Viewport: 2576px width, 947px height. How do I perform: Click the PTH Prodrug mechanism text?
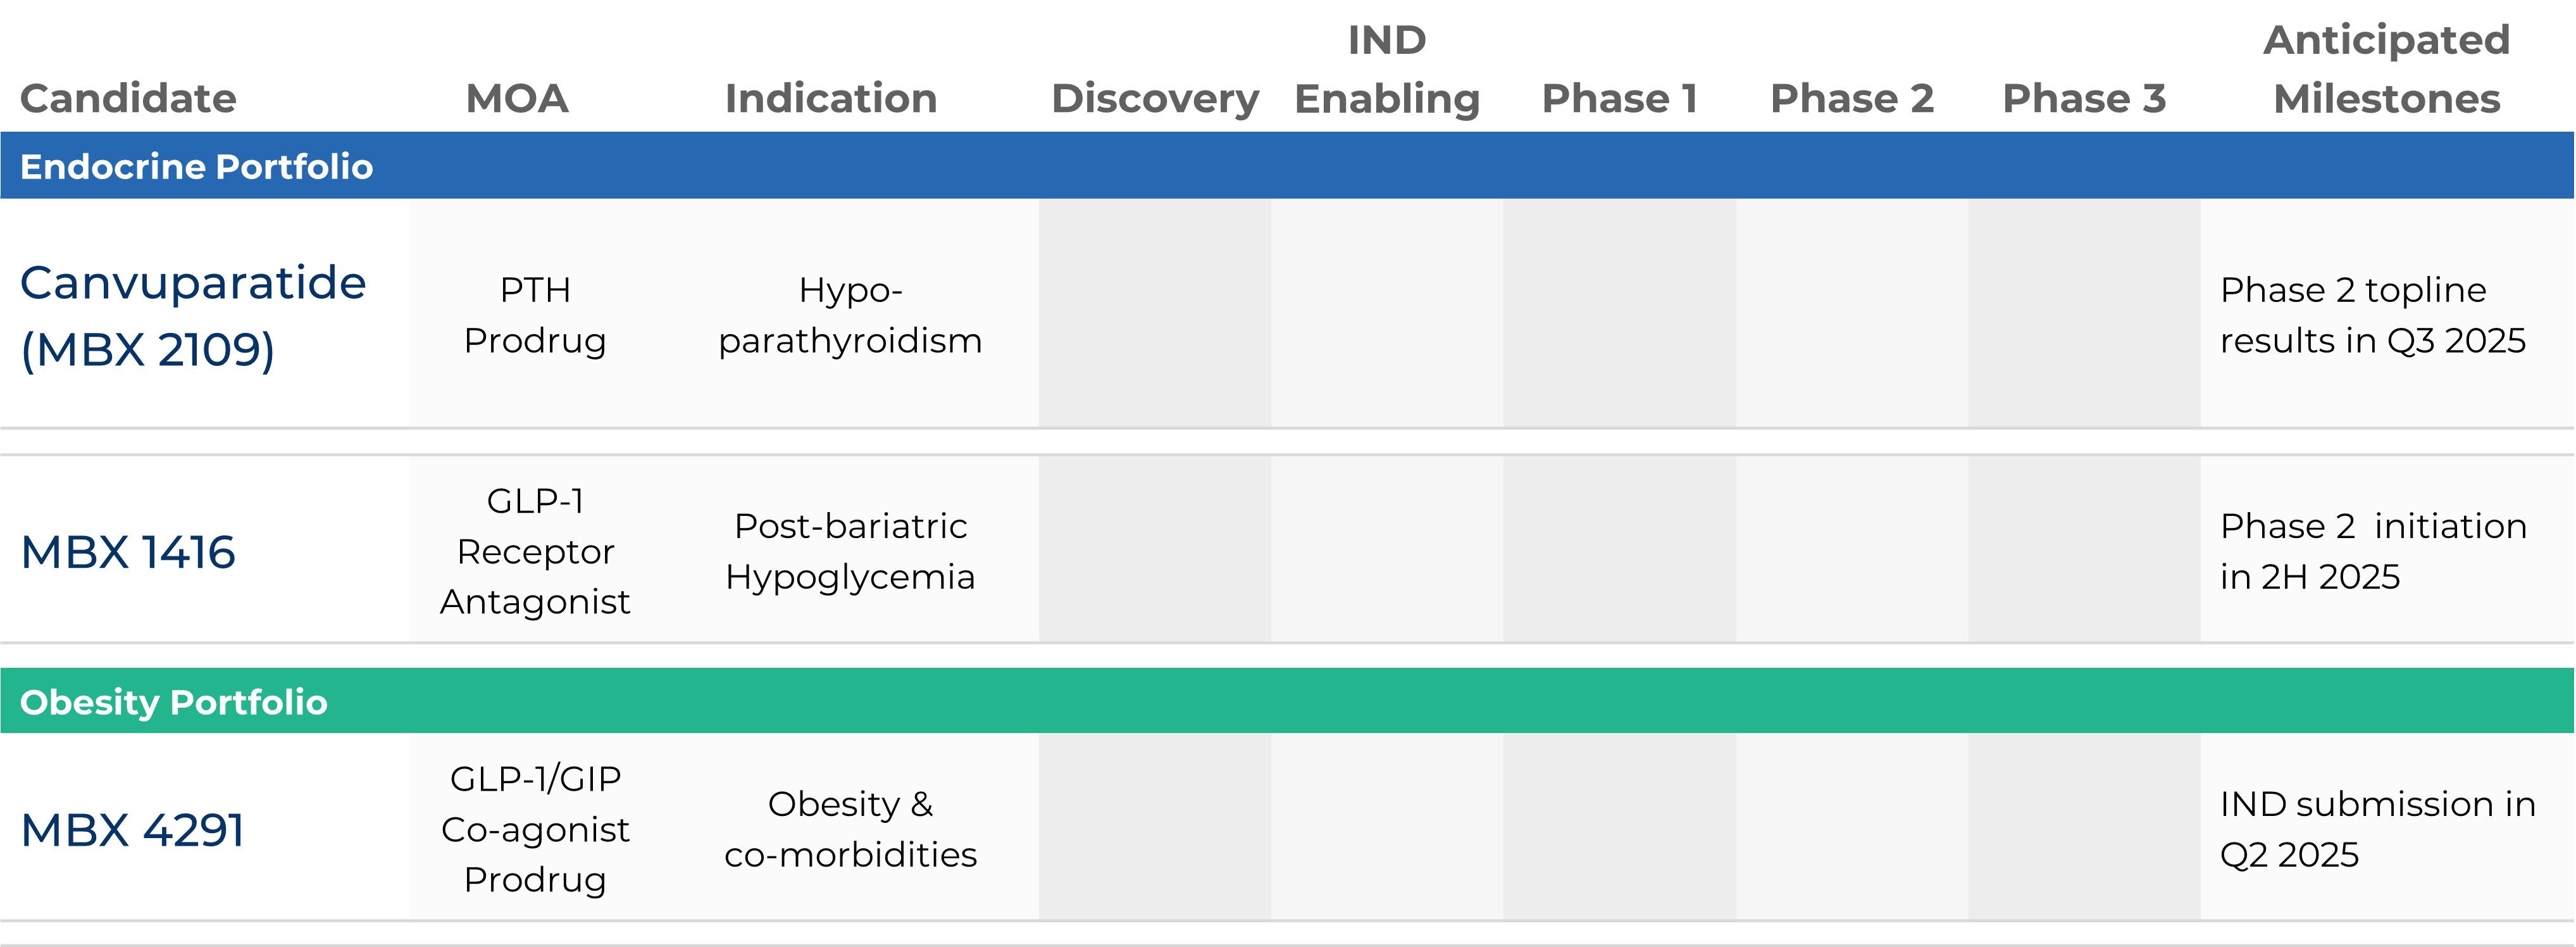535,315
